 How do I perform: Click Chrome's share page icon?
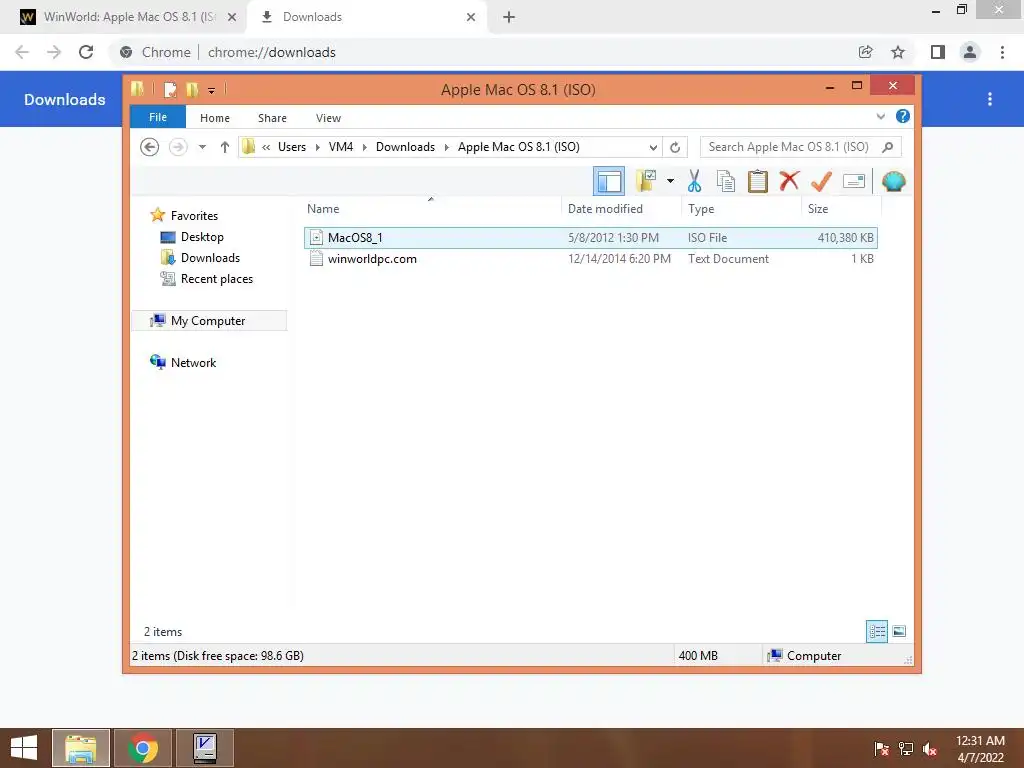coord(865,52)
